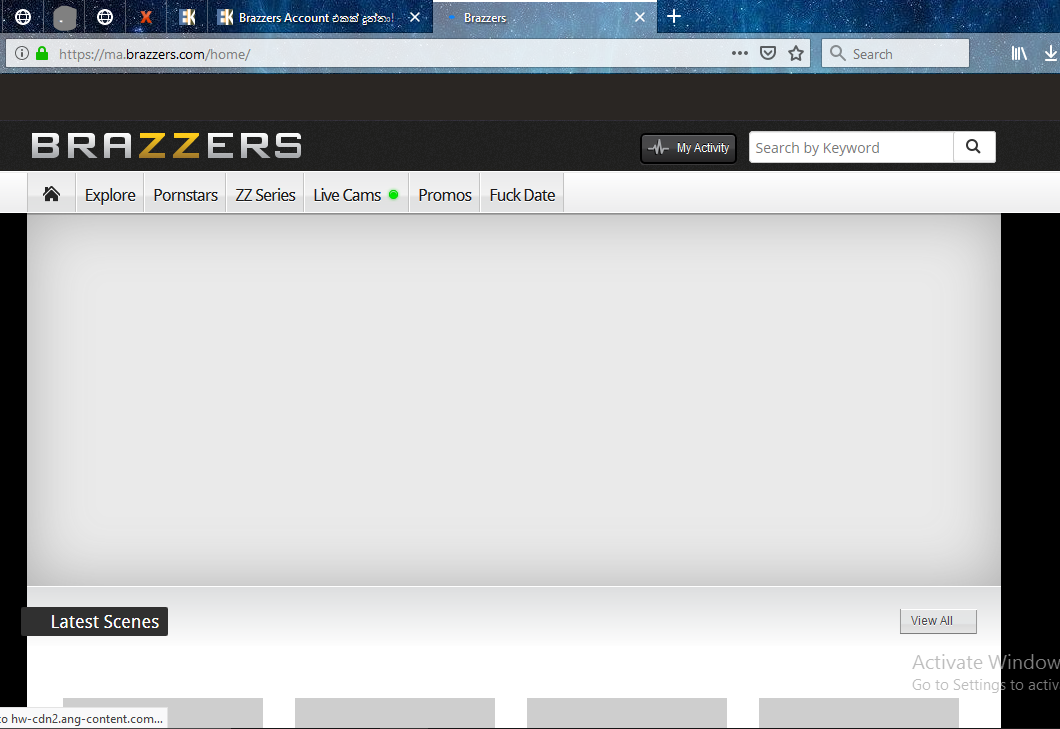Click the View All button
Screen dimensions: 1060x729
(x=938, y=621)
